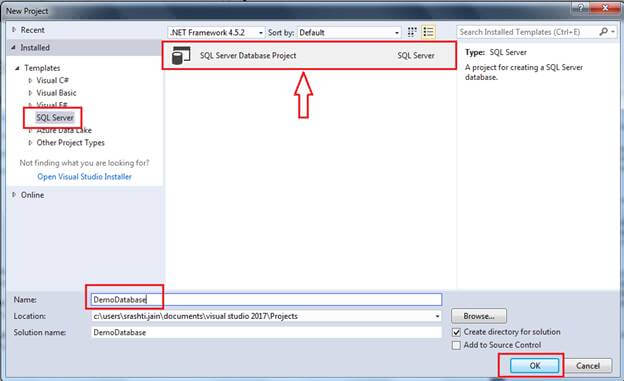Open the Location path dropdown arrow
This screenshot has height=381, width=624.
[437, 316]
